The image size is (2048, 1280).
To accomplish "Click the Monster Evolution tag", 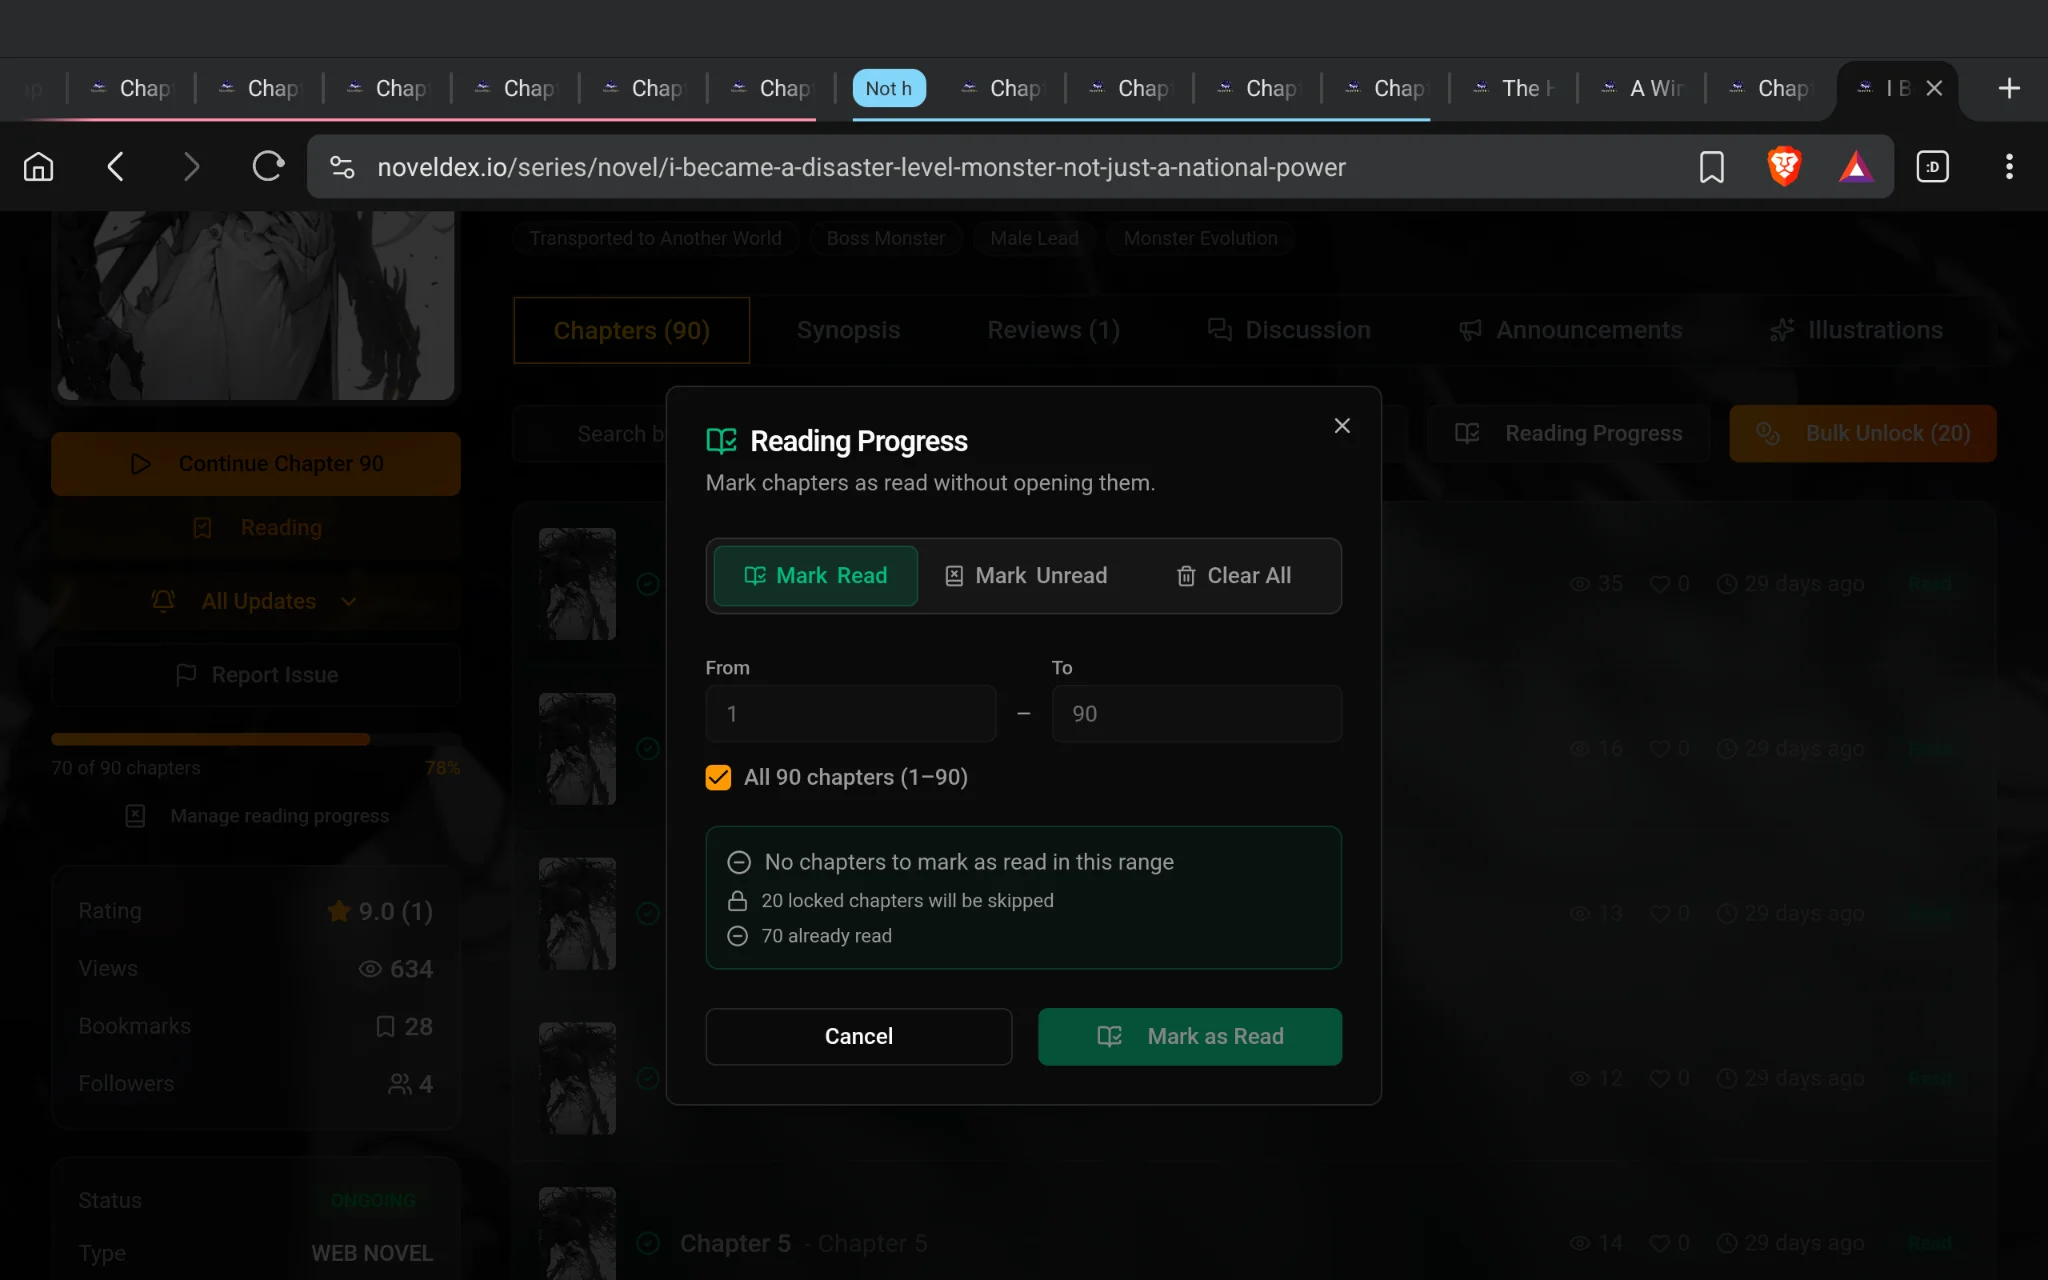I will (x=1200, y=239).
